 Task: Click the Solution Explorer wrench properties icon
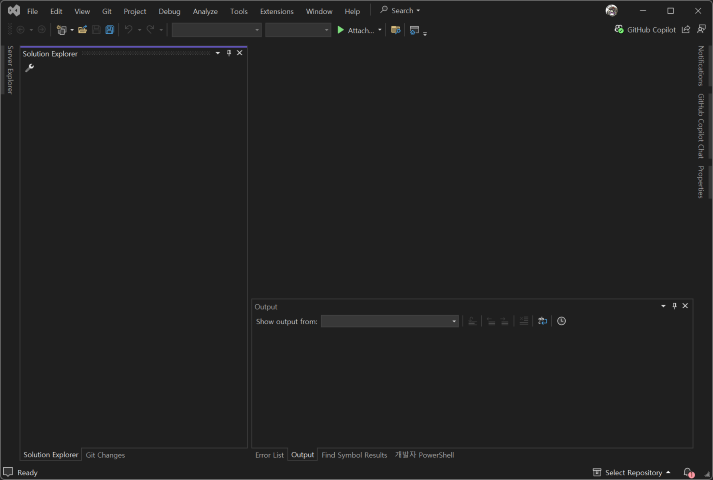(x=29, y=68)
